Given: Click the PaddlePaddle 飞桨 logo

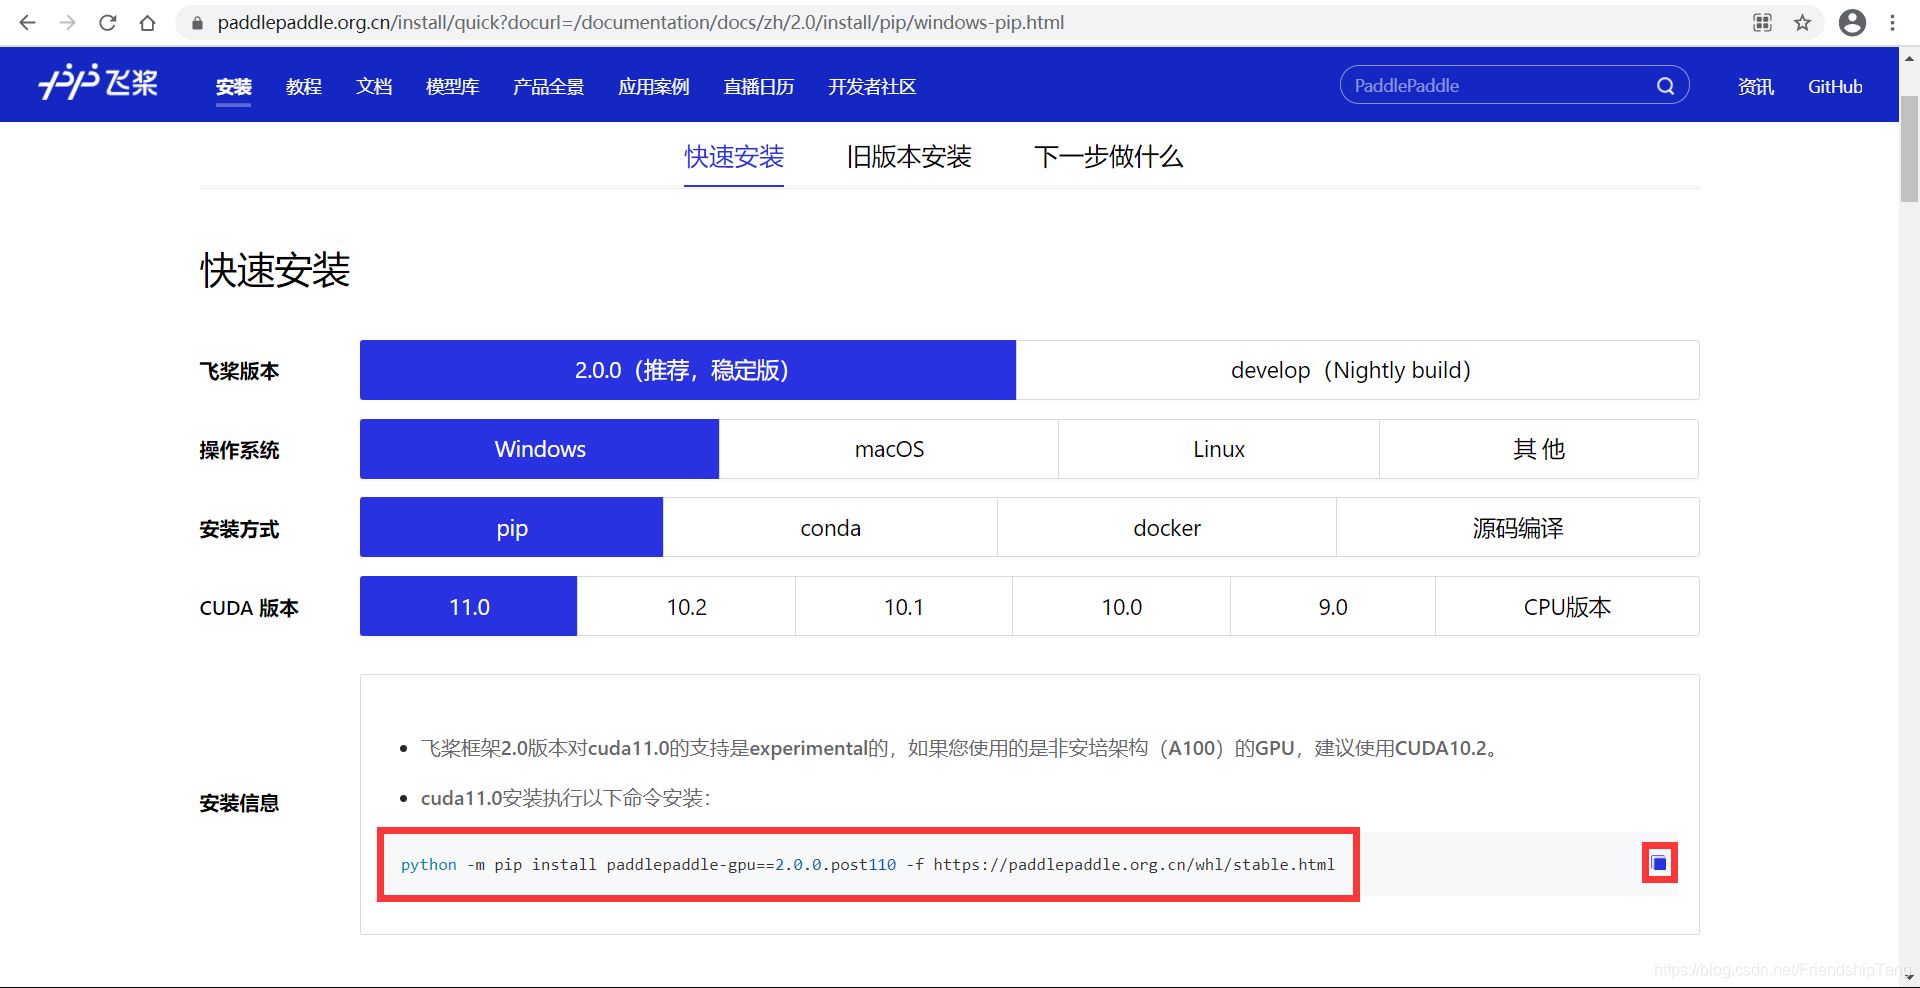Looking at the screenshot, I should [x=97, y=84].
